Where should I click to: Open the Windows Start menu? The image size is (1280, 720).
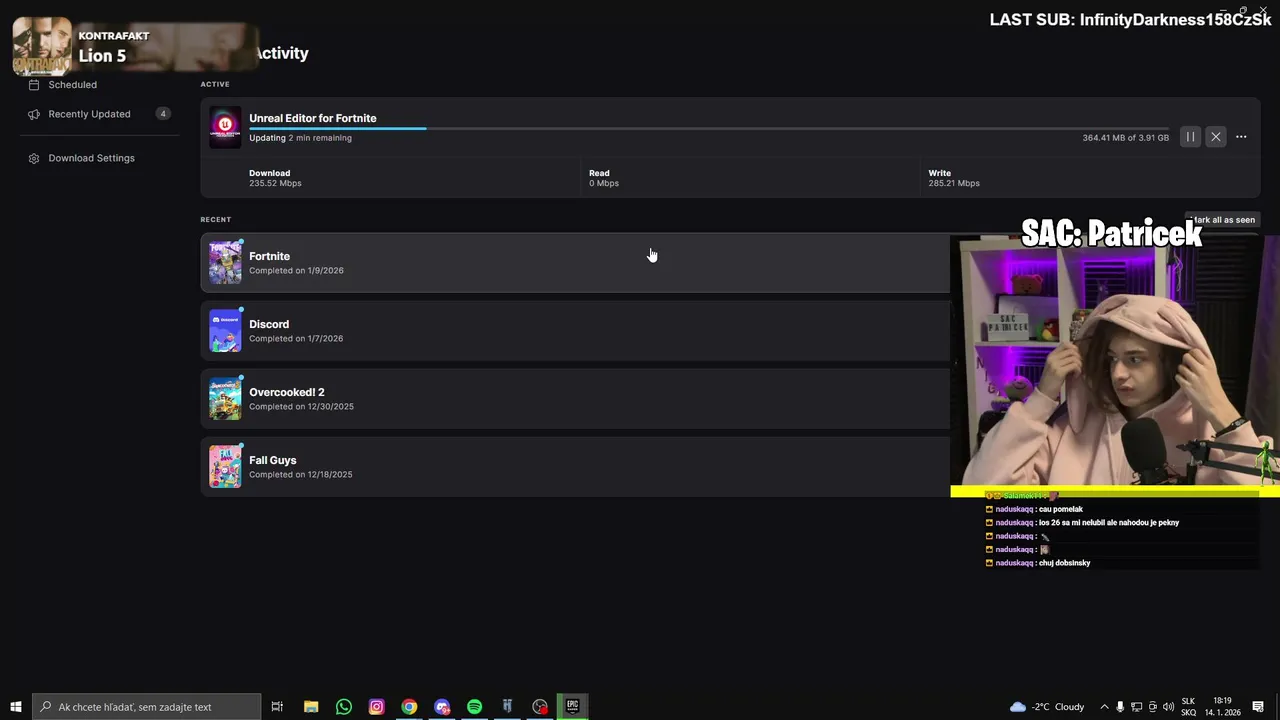16,707
